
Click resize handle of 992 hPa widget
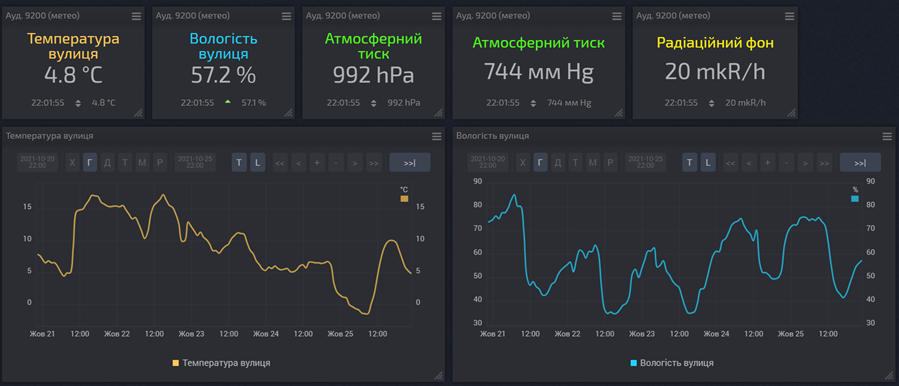[x=439, y=113]
